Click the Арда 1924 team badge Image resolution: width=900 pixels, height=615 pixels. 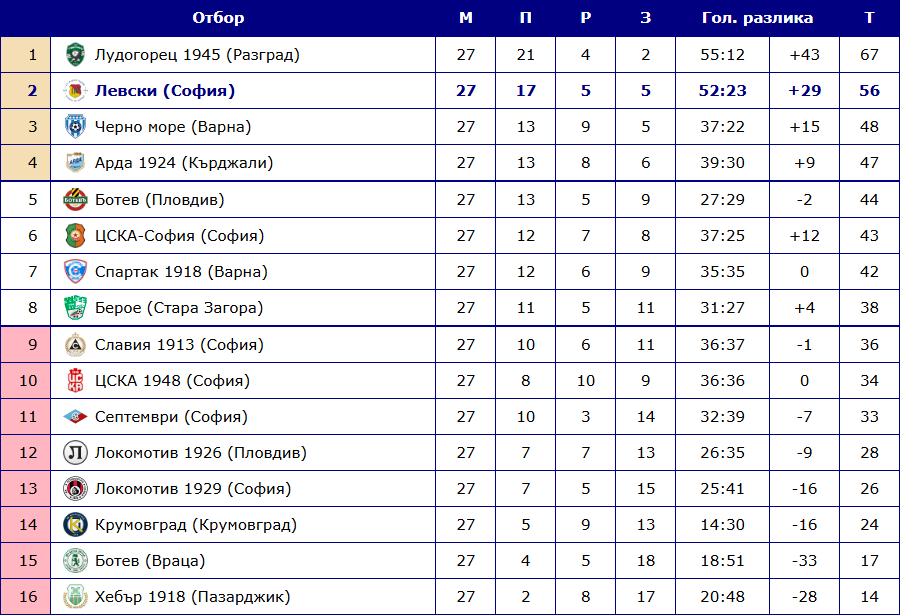[75, 163]
